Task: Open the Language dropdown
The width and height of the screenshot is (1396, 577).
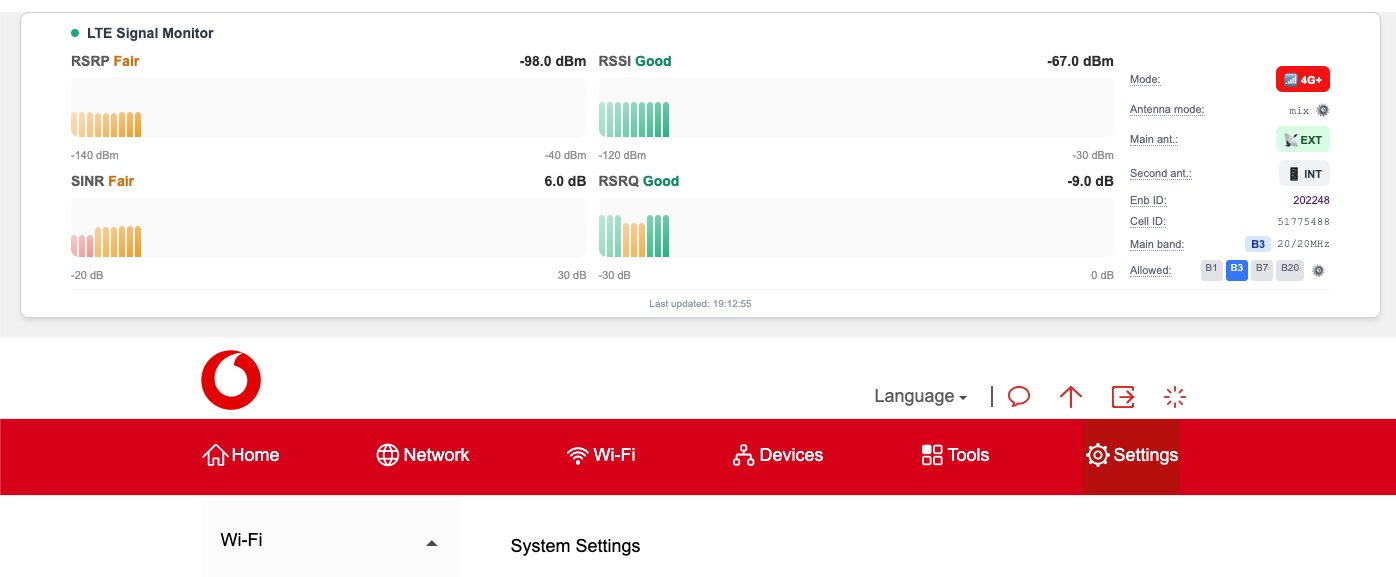Action: pyautogui.click(x=921, y=396)
